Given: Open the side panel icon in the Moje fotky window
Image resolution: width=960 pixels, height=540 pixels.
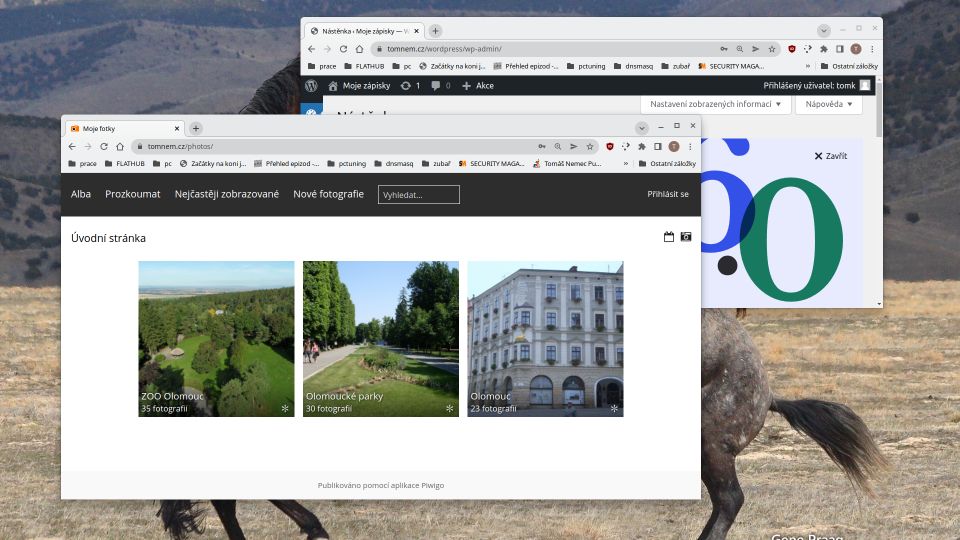Looking at the screenshot, I should (x=658, y=146).
